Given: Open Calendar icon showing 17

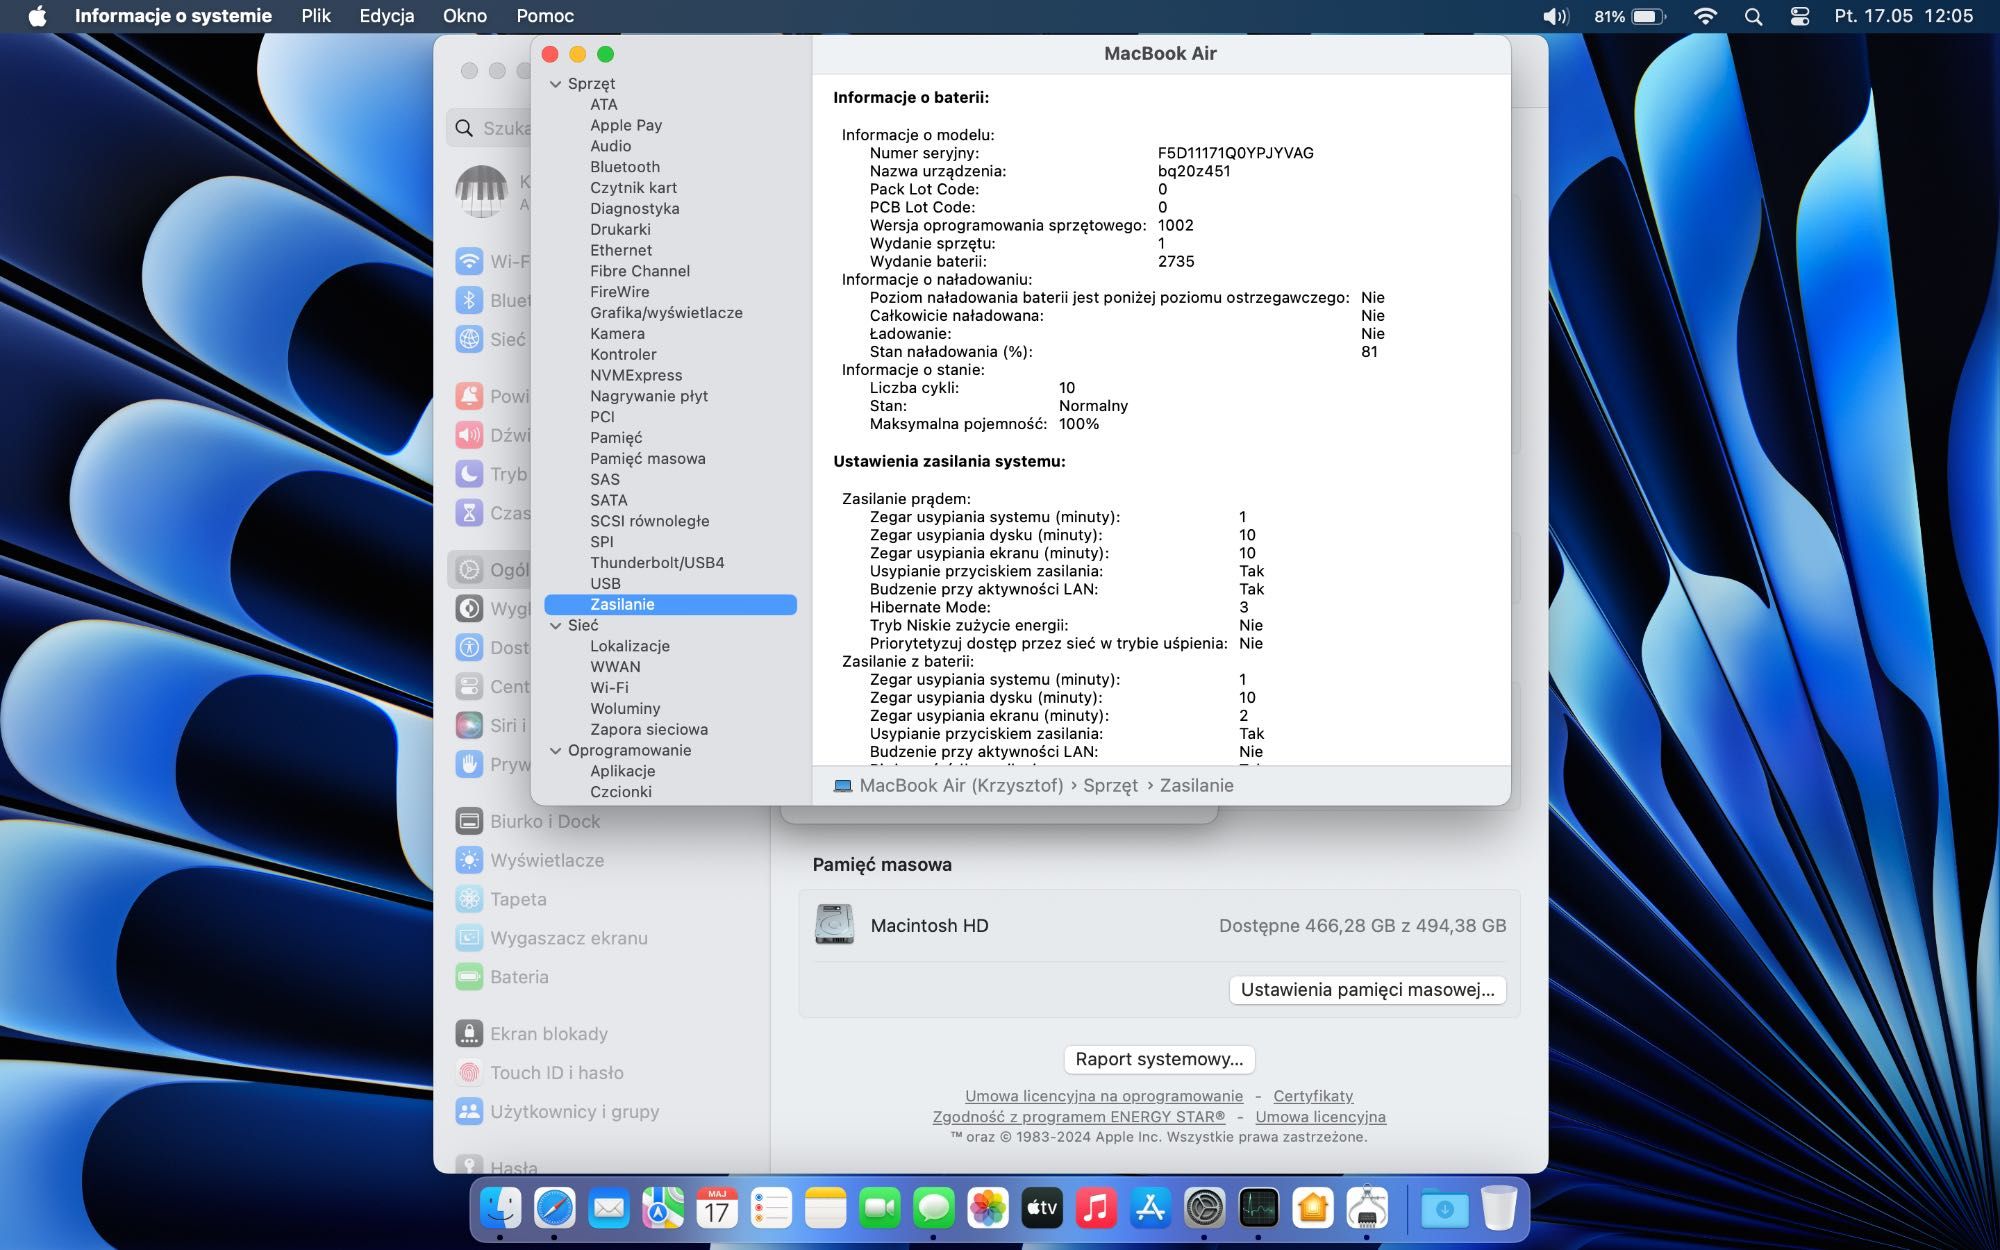Looking at the screenshot, I should coord(717,1208).
